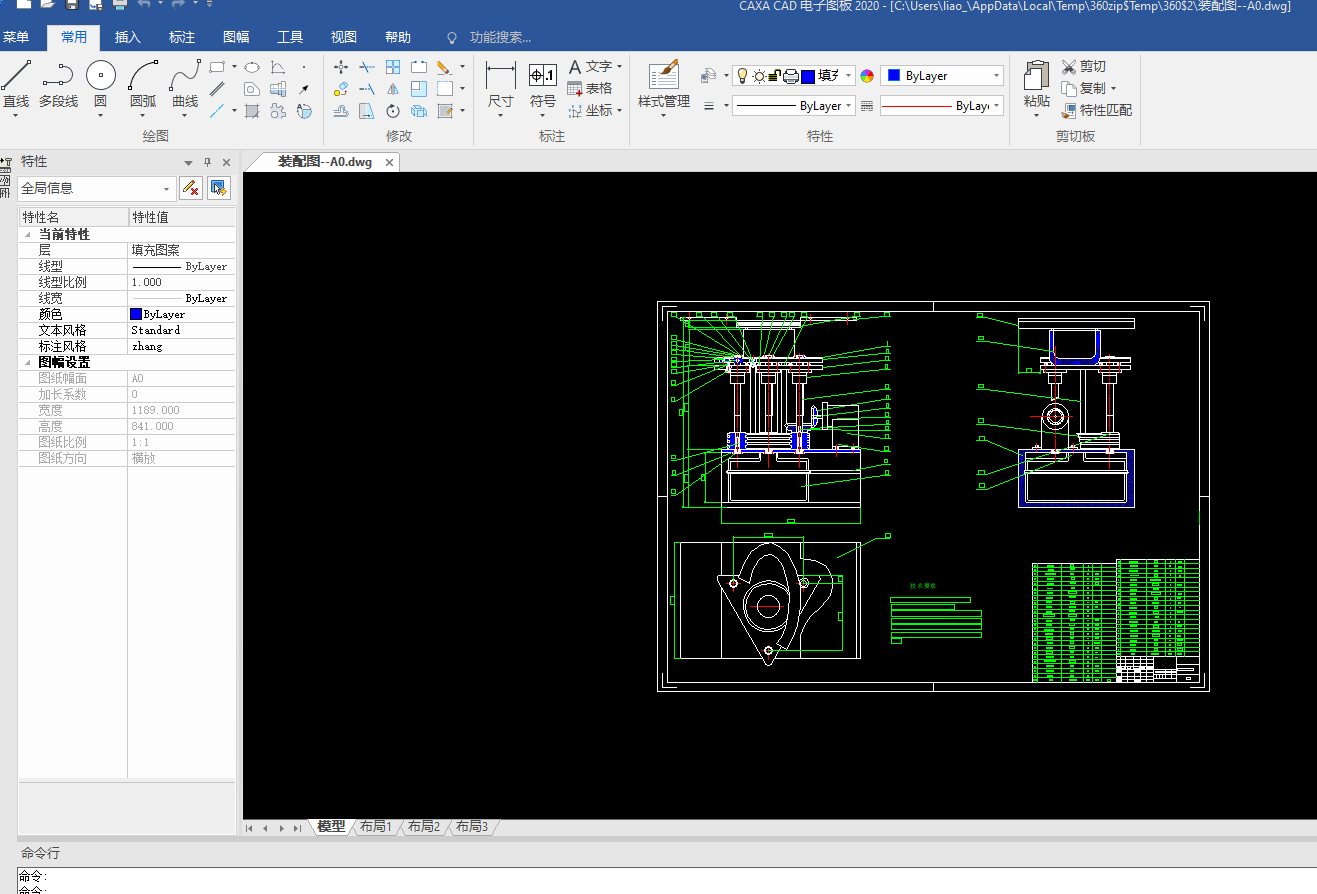Screen dimensions: 1317x894
Task: Choose the Parallel lines tool
Action: tap(217, 89)
